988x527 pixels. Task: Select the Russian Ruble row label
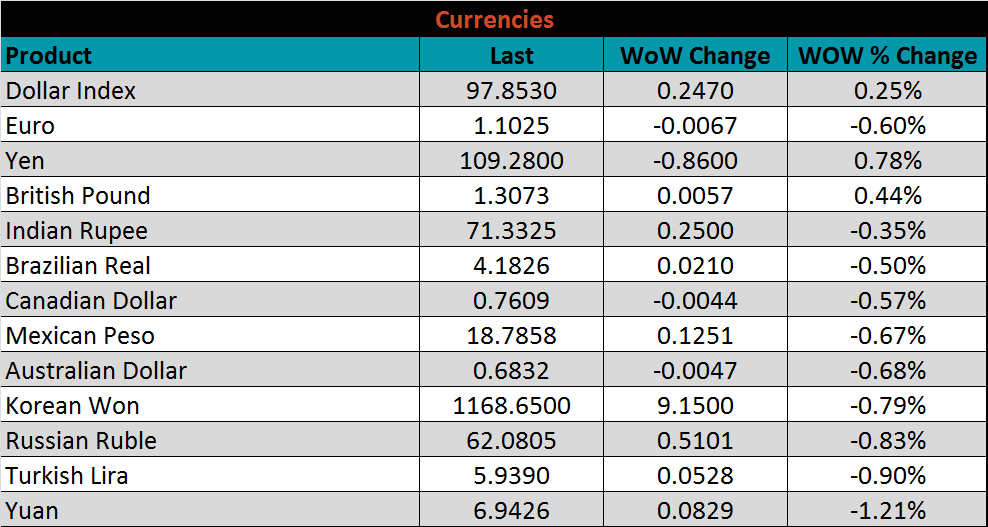pyautogui.click(x=81, y=441)
